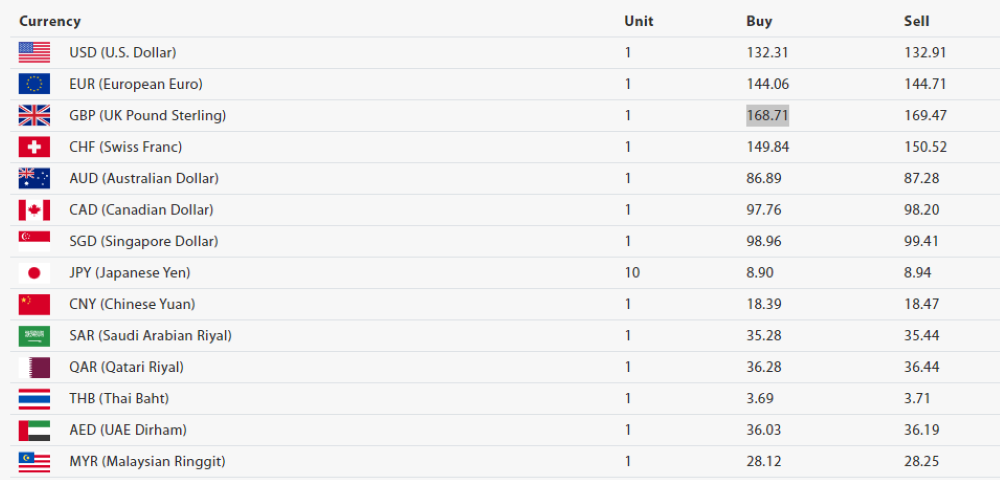Click the Qatar flag icon
The height and width of the screenshot is (480, 1000).
coord(34,367)
